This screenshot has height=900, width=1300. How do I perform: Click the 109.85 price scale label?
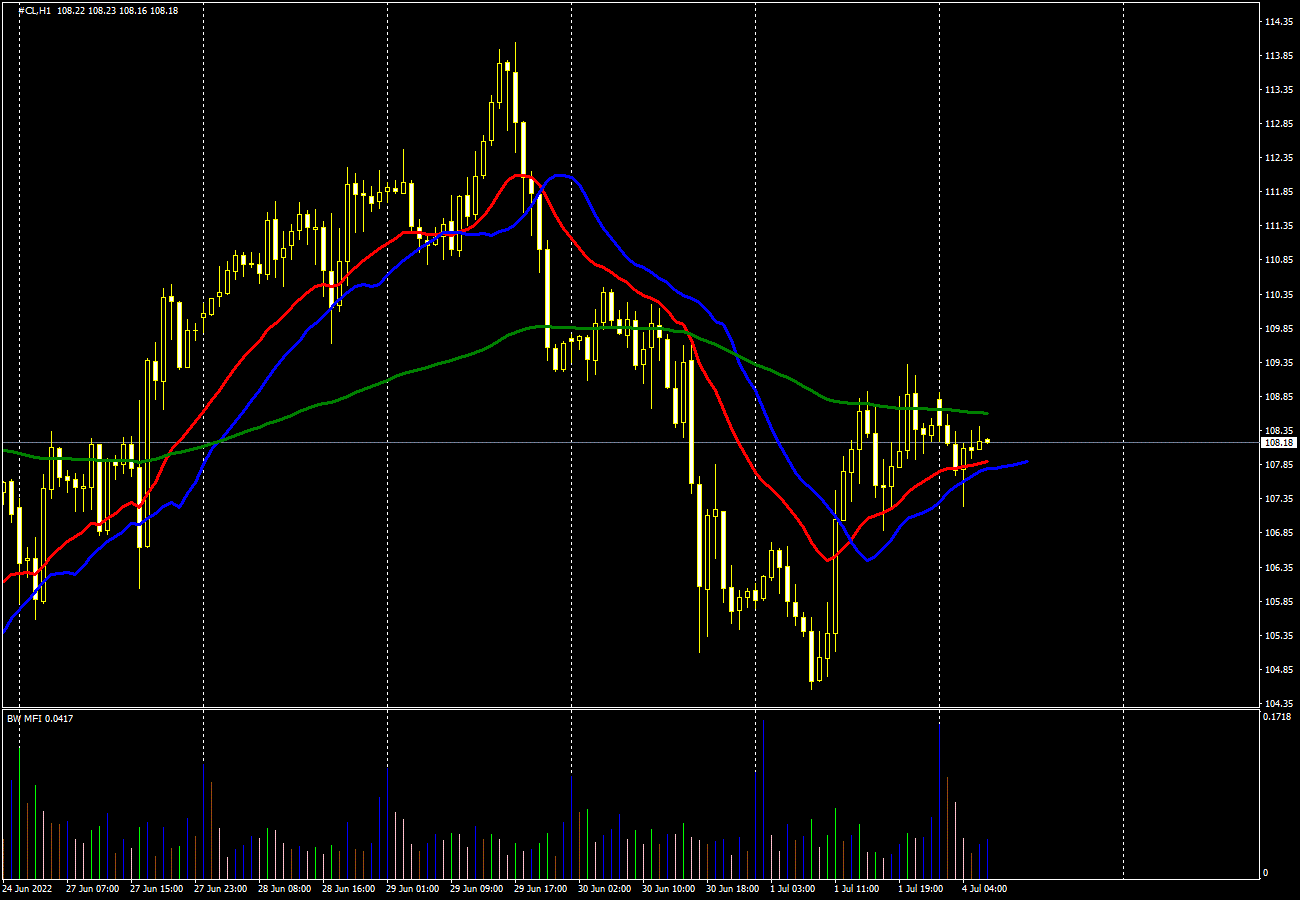[1278, 328]
